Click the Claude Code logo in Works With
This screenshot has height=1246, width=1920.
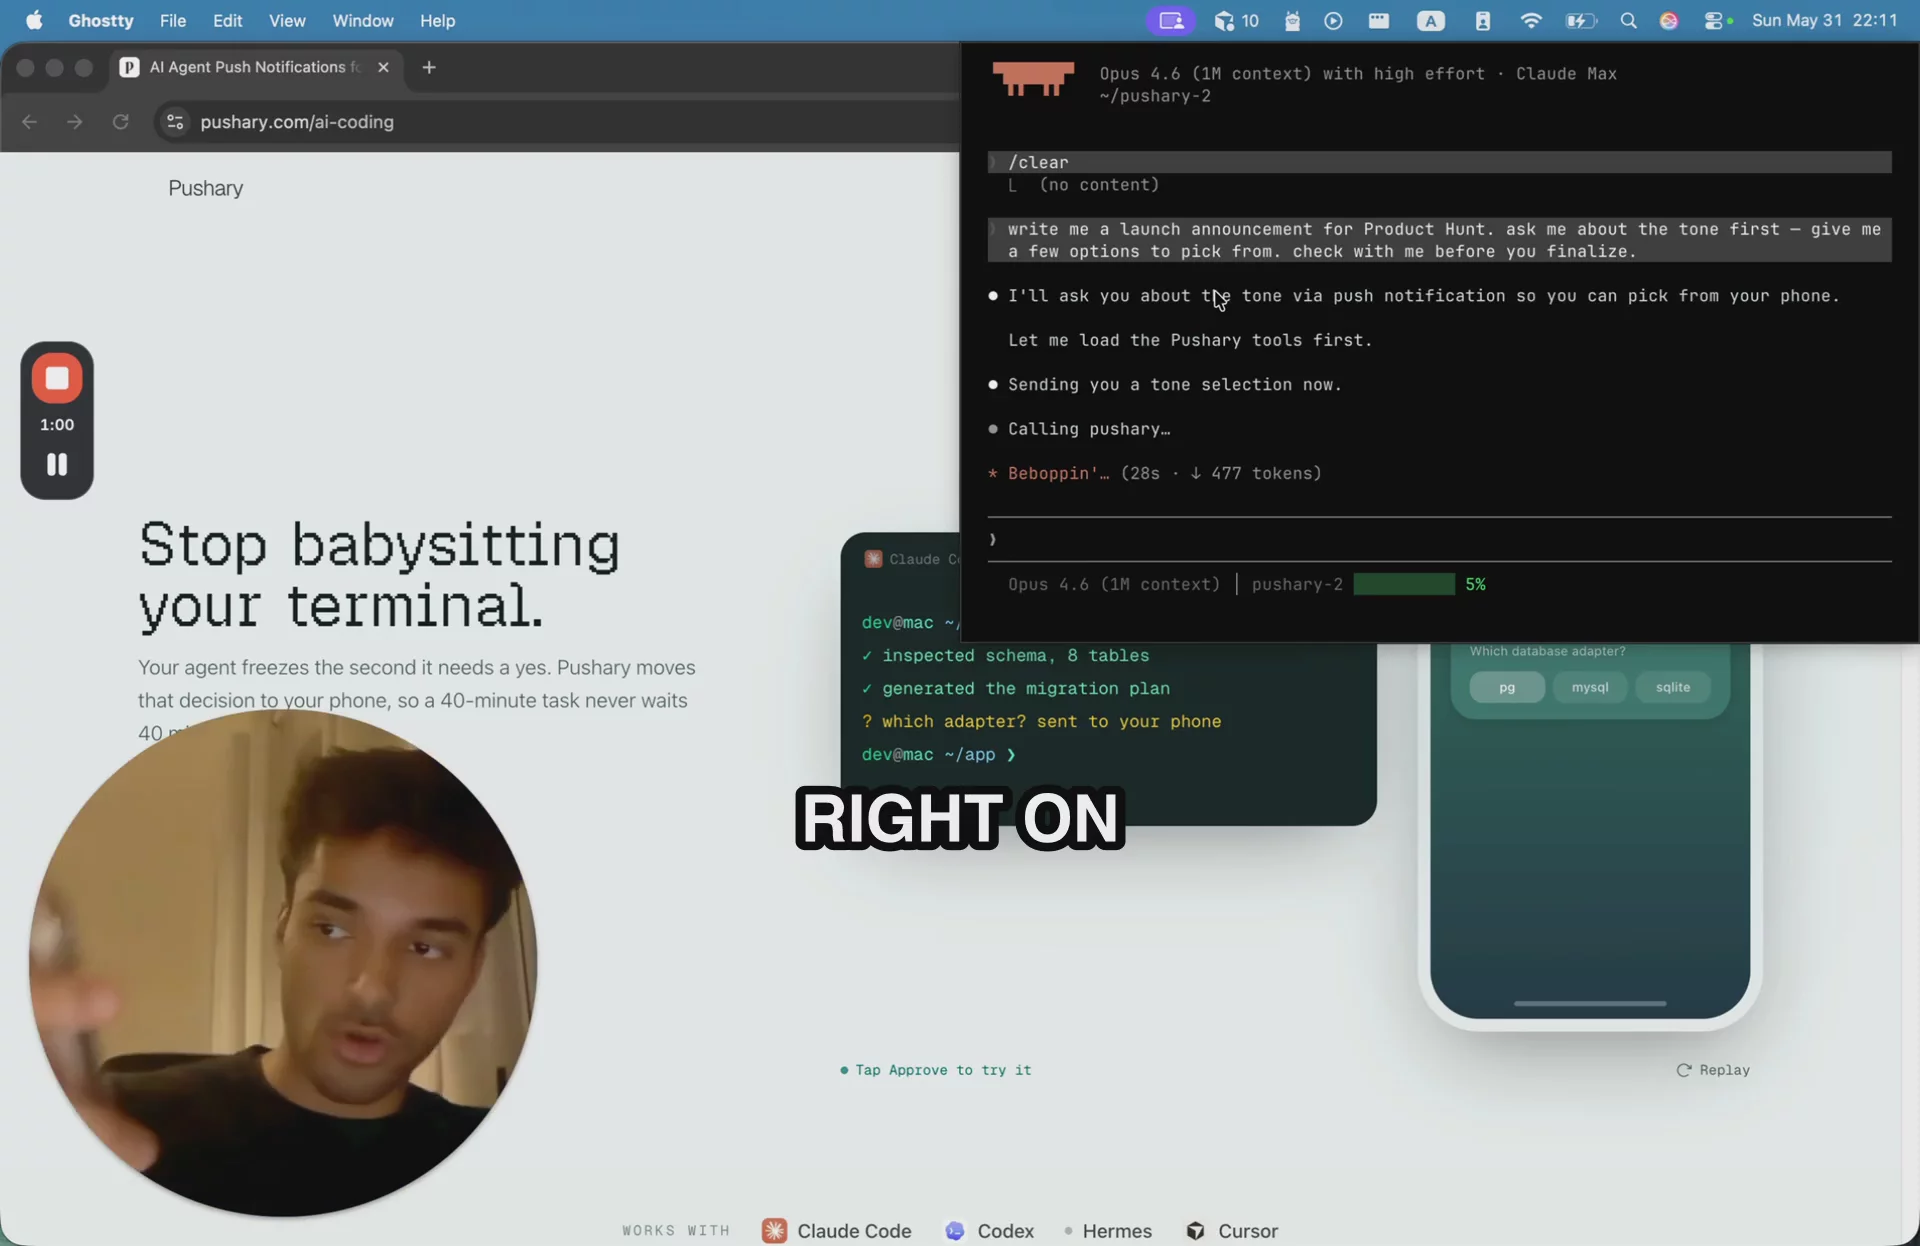774,1231
